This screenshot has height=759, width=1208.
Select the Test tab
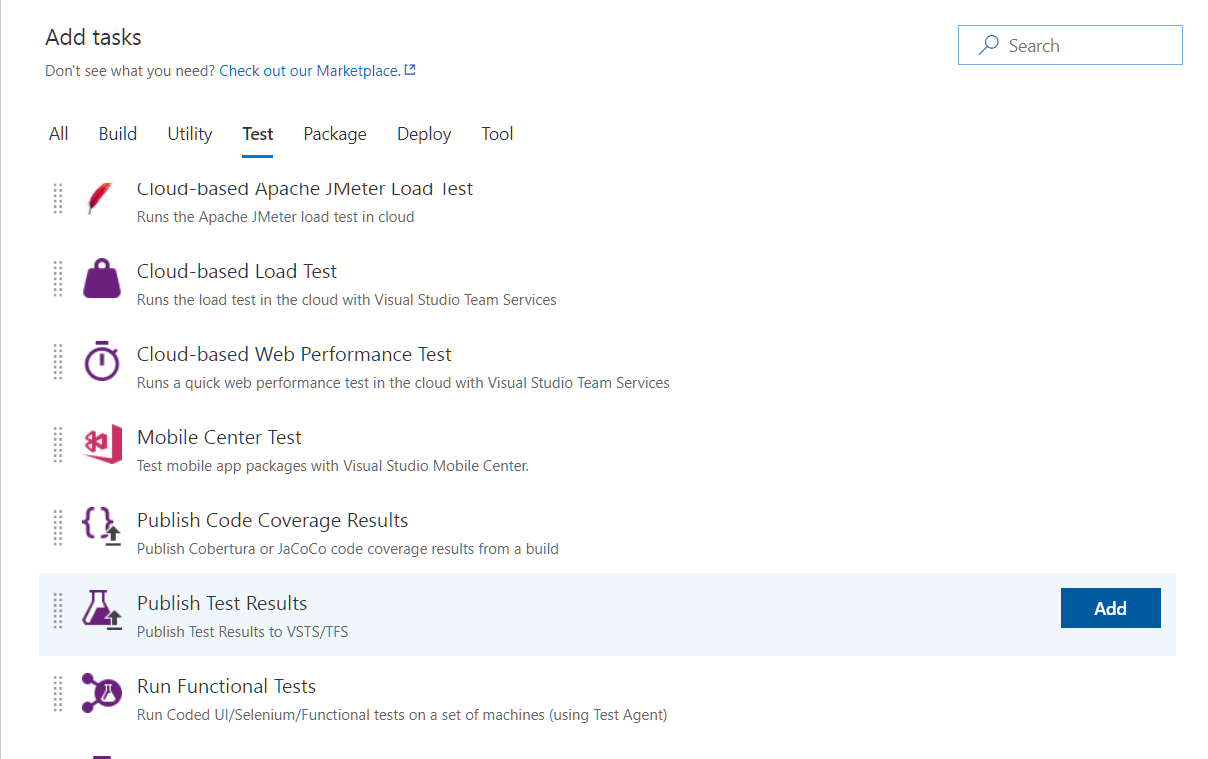pos(258,134)
